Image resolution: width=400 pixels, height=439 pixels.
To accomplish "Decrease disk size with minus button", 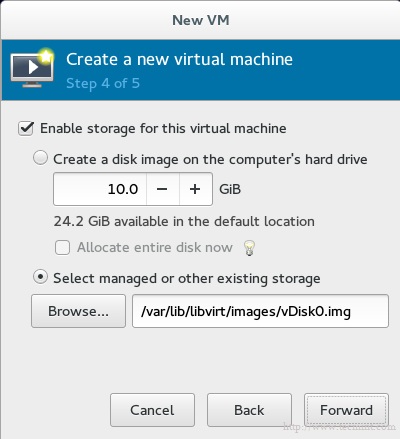I will click(163, 189).
